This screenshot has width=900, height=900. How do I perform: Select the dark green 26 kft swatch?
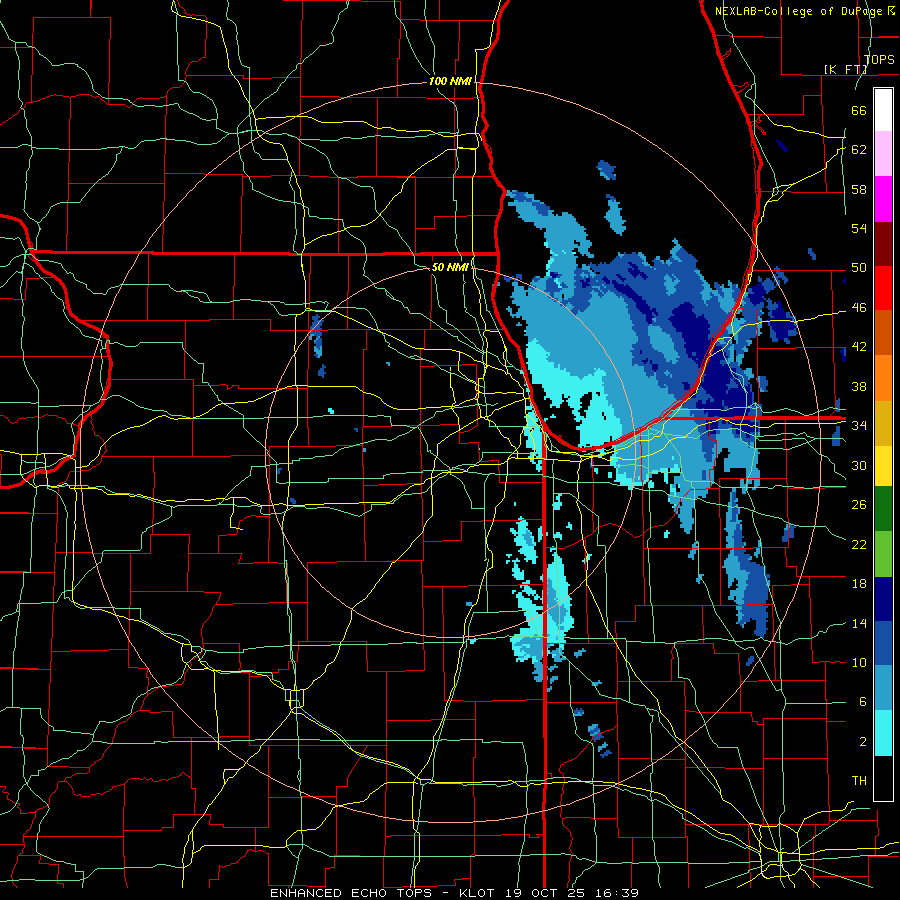pos(883,509)
